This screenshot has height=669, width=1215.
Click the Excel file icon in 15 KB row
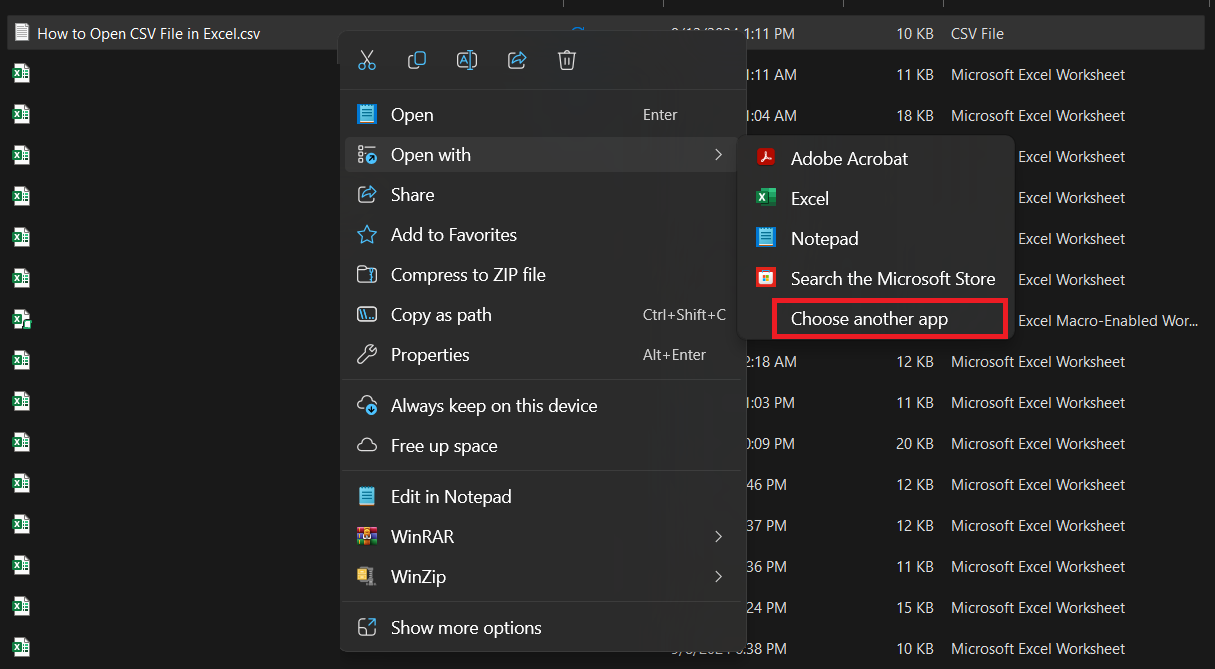(x=21, y=607)
